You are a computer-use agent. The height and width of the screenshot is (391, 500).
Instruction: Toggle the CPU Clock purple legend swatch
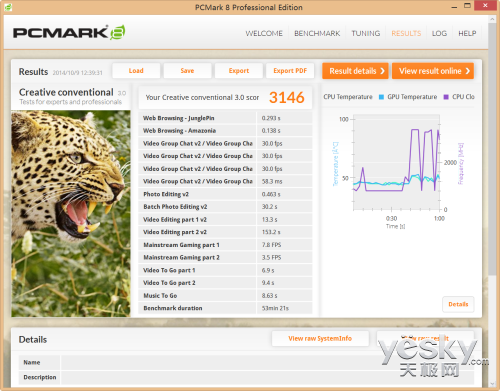446,97
